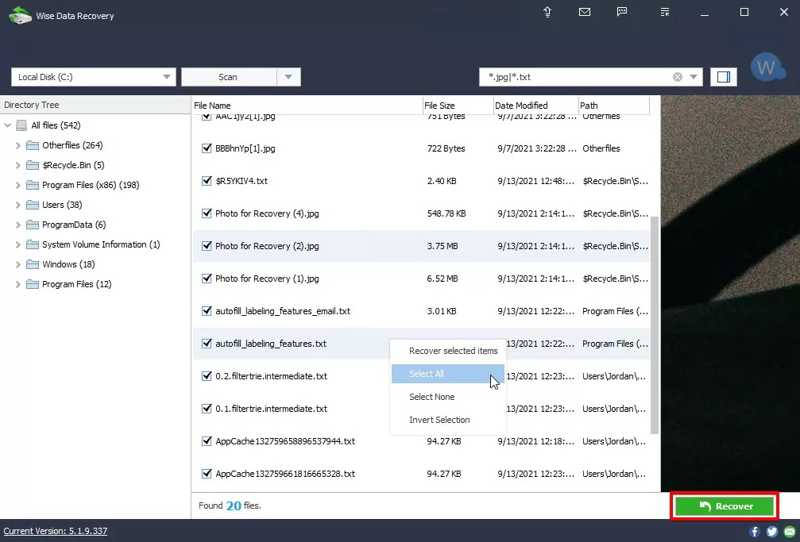The height and width of the screenshot is (542, 800).
Task: Toggle the preview panel icon
Action: click(x=723, y=77)
